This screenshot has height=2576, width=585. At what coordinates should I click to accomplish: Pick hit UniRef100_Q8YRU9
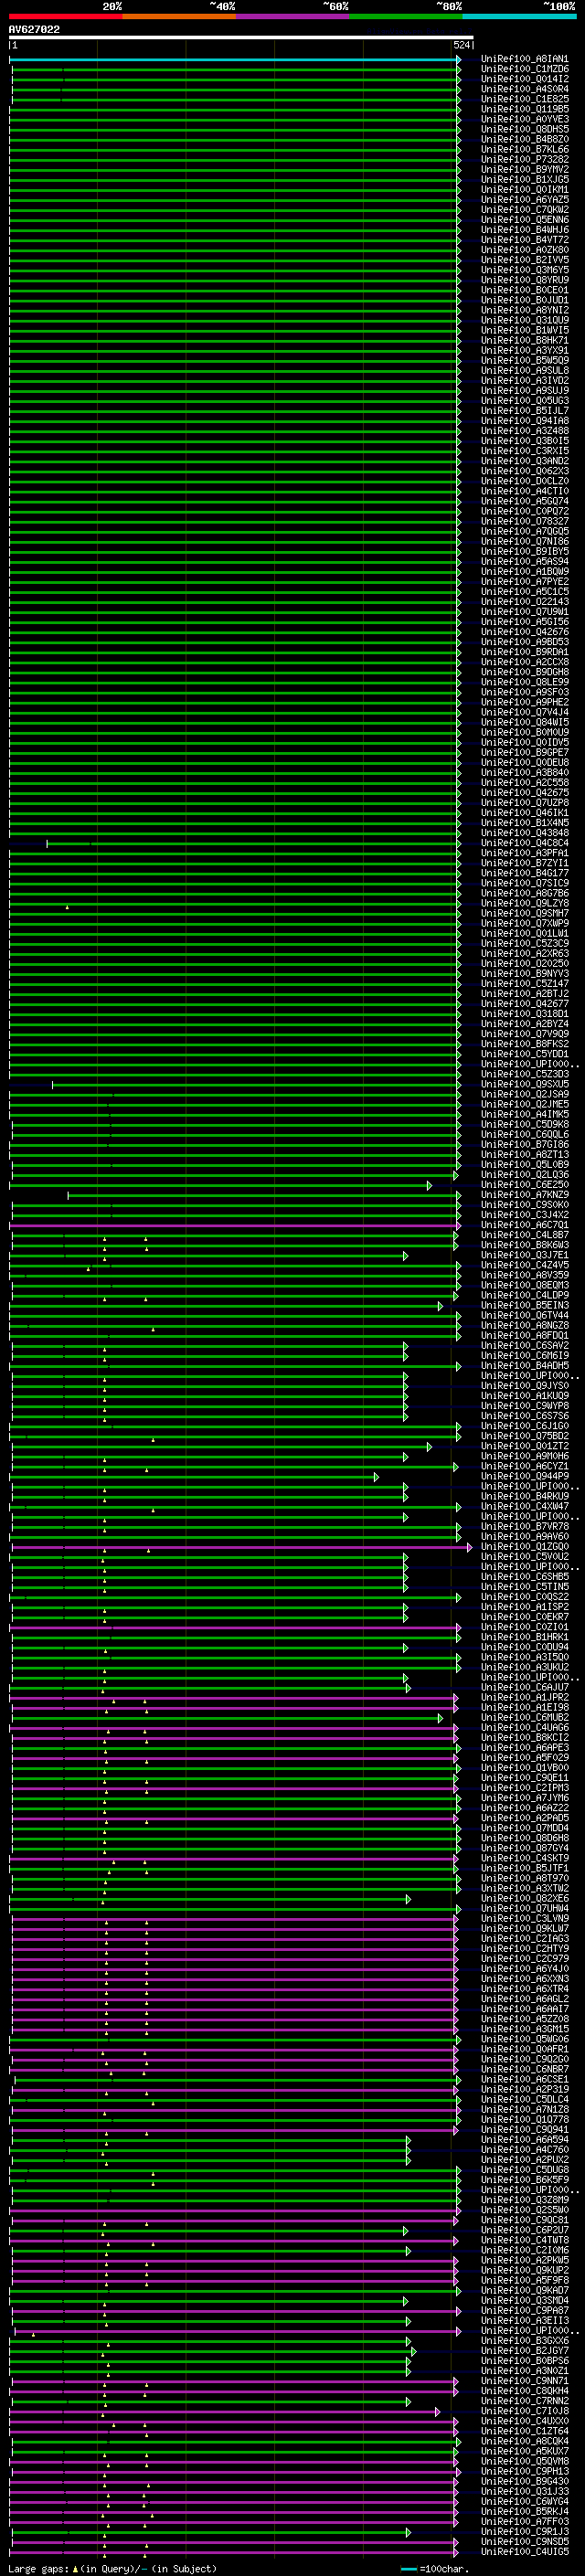(525, 280)
